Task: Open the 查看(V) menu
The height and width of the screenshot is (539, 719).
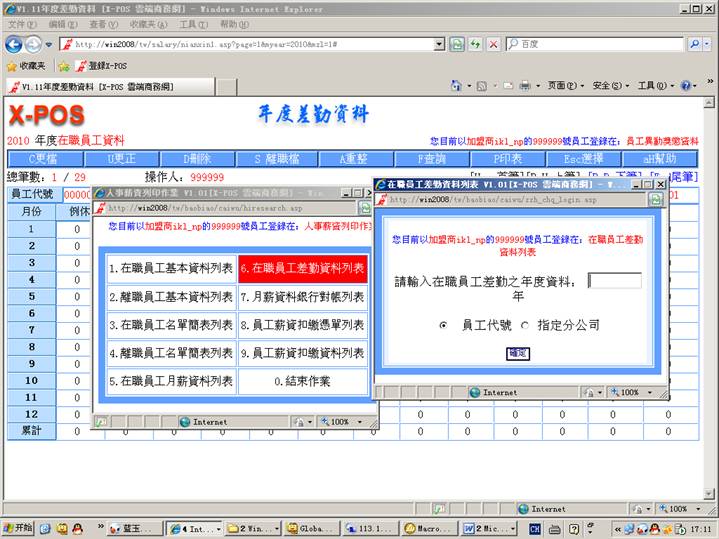Action: pyautogui.click(x=103, y=23)
